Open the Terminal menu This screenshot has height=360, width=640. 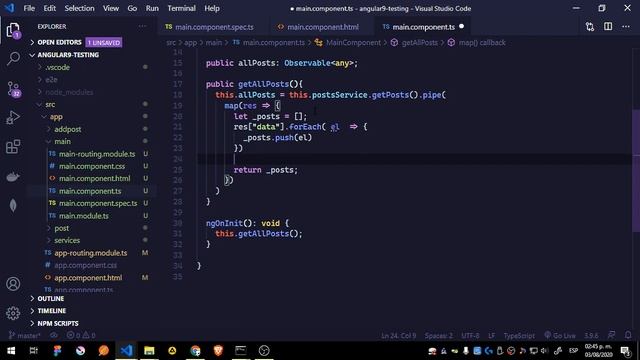tap(181, 8)
